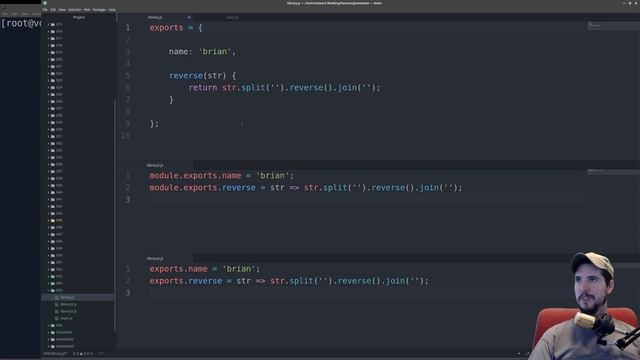Click the name: 'brian' line in top pane
The height and width of the screenshot is (360, 640).
pyautogui.click(x=202, y=51)
